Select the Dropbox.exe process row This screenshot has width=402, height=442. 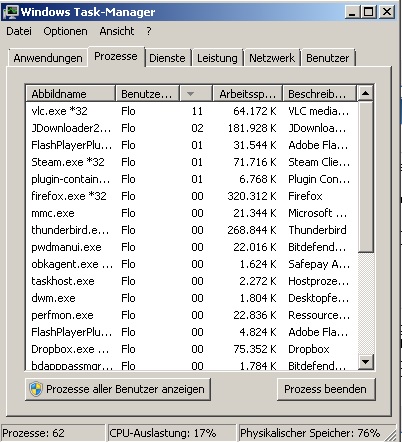(x=191, y=349)
